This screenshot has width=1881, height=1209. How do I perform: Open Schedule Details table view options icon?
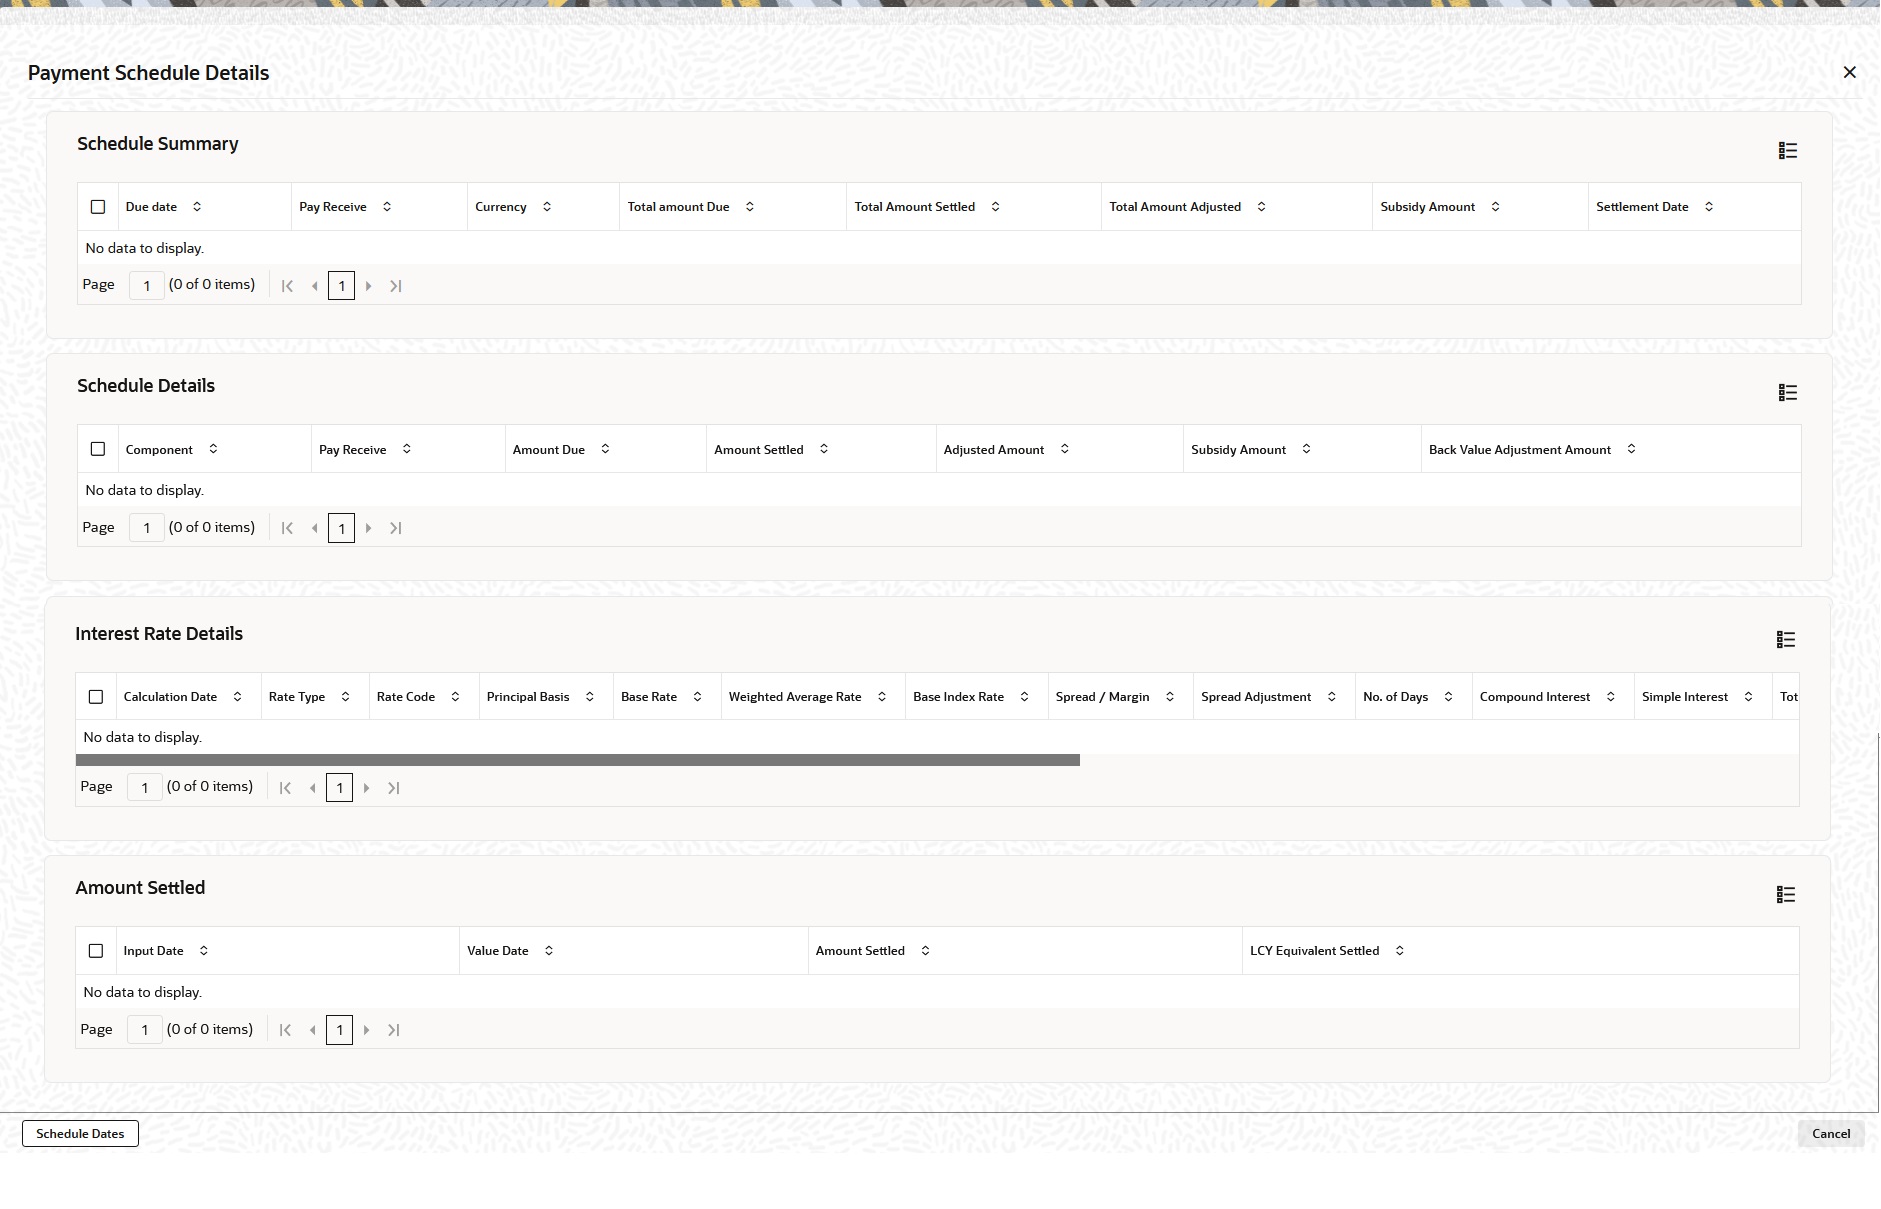1788,393
